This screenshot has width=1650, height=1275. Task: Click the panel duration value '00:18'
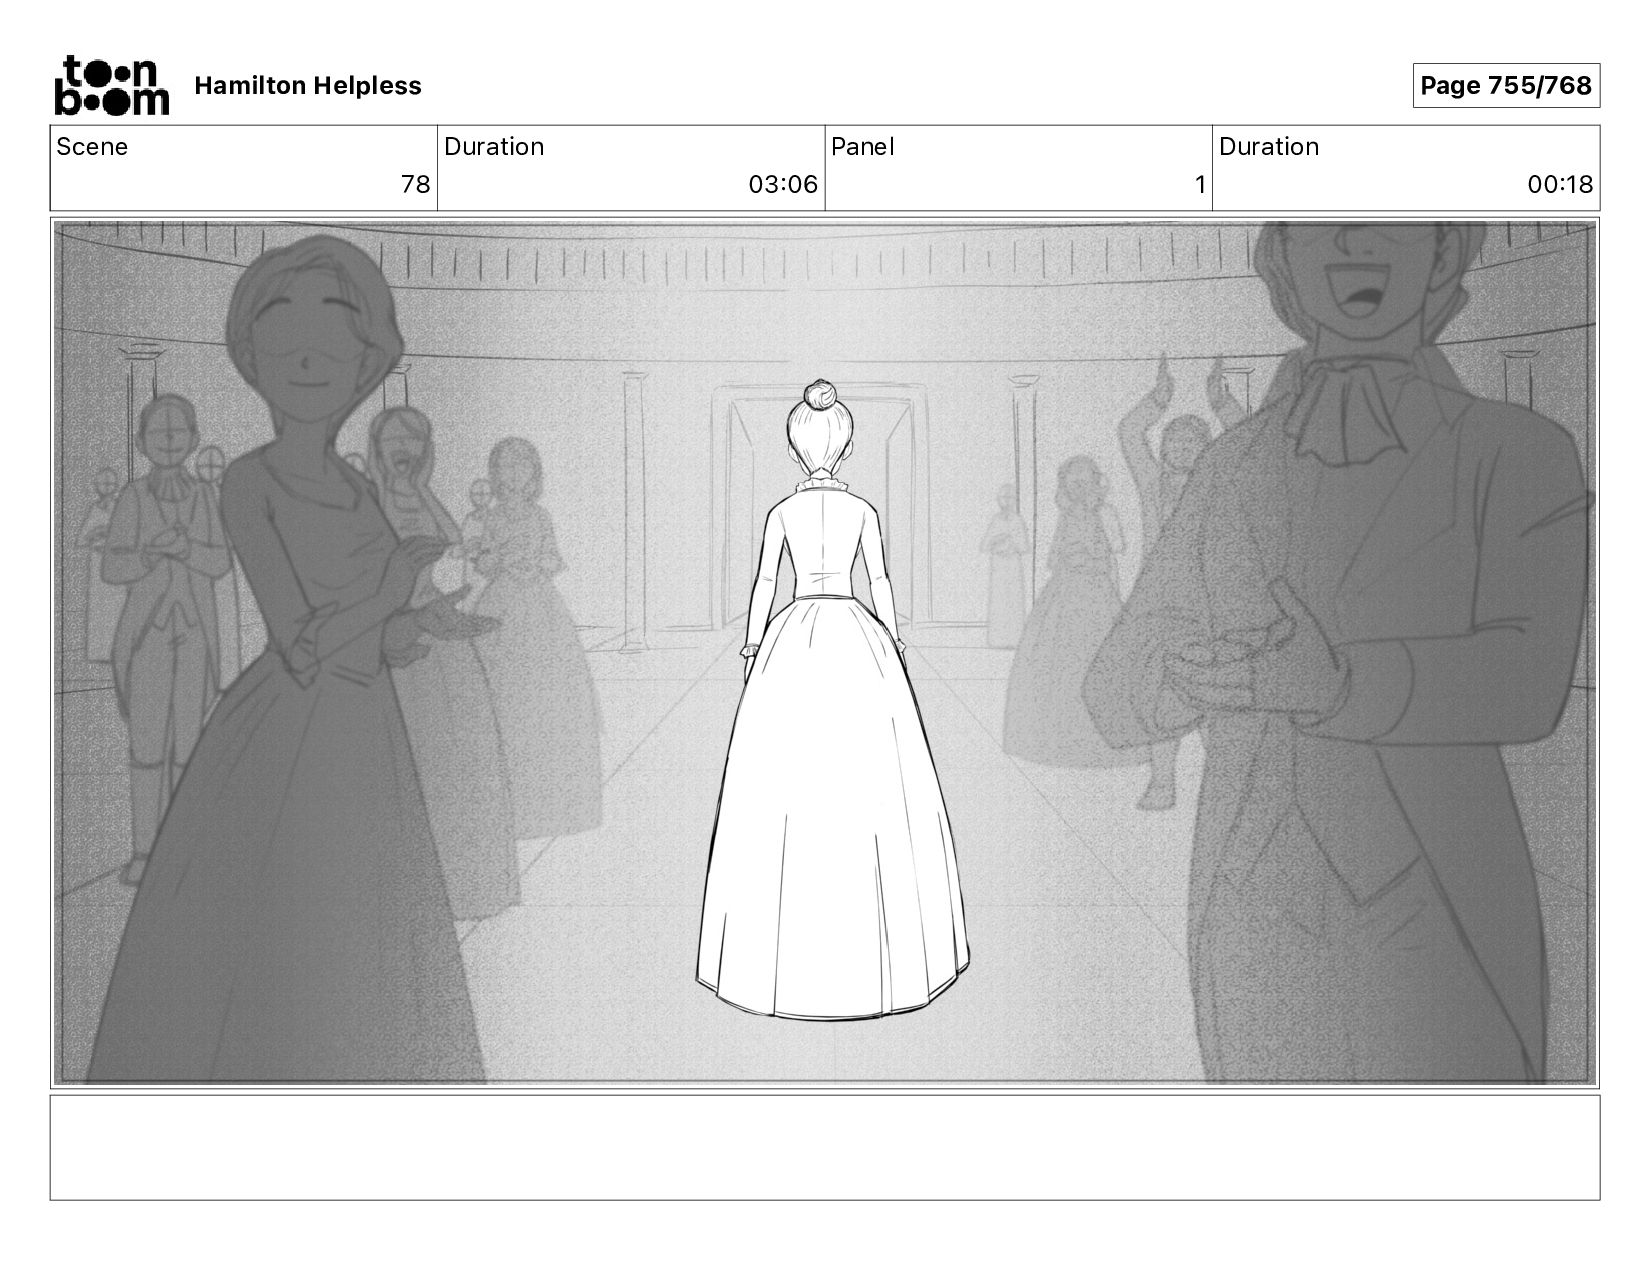1560,184
